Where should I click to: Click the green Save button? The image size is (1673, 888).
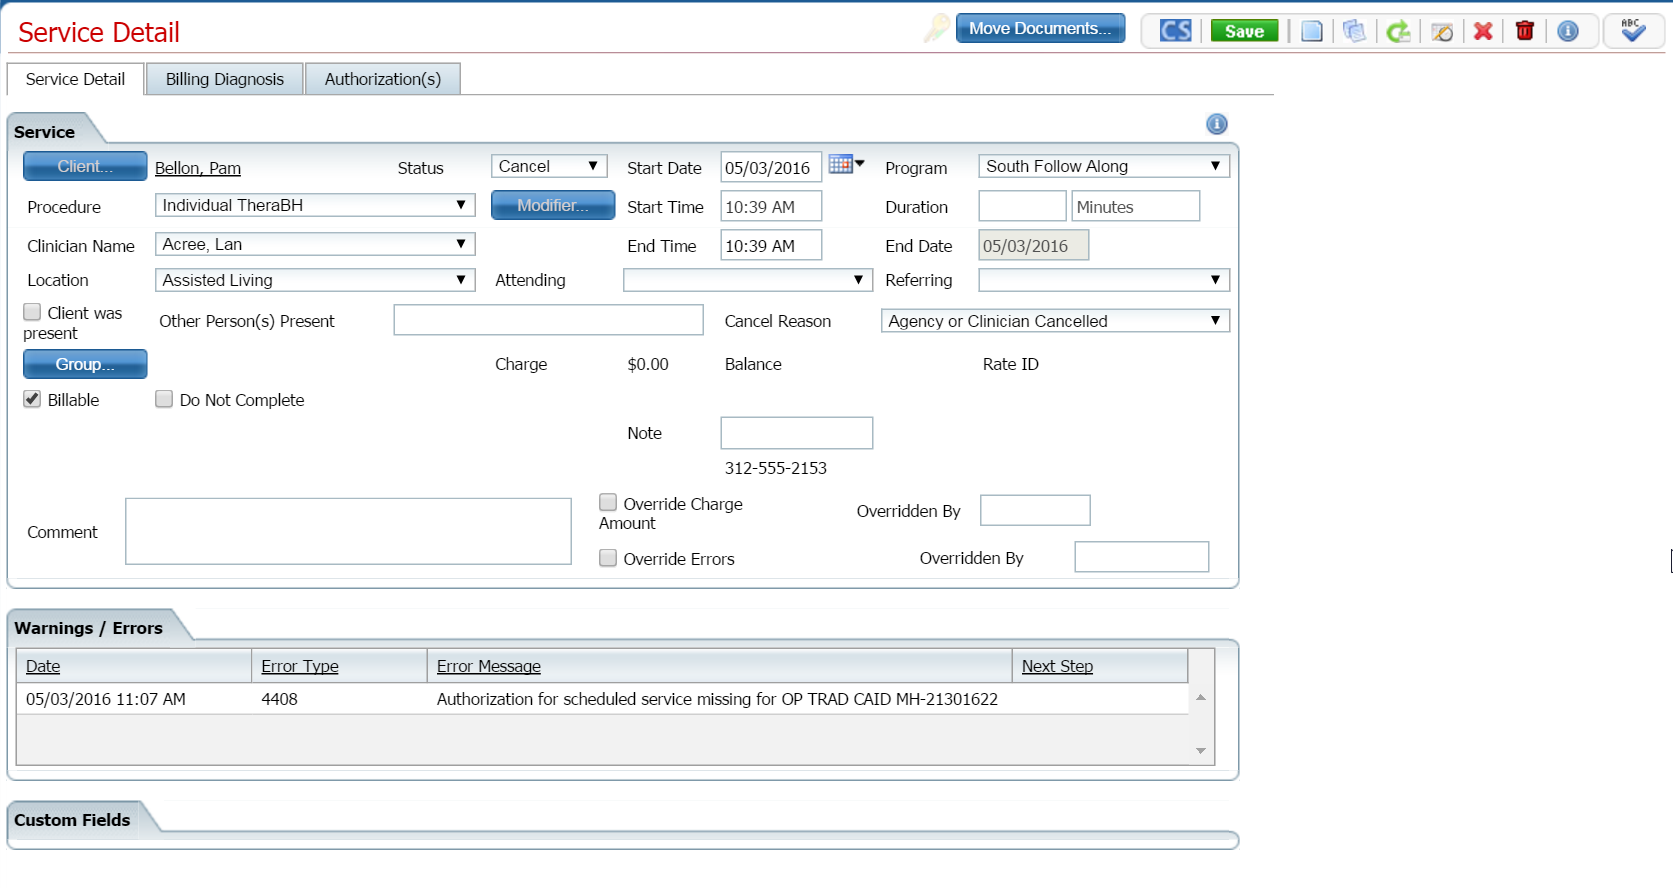[1244, 31]
